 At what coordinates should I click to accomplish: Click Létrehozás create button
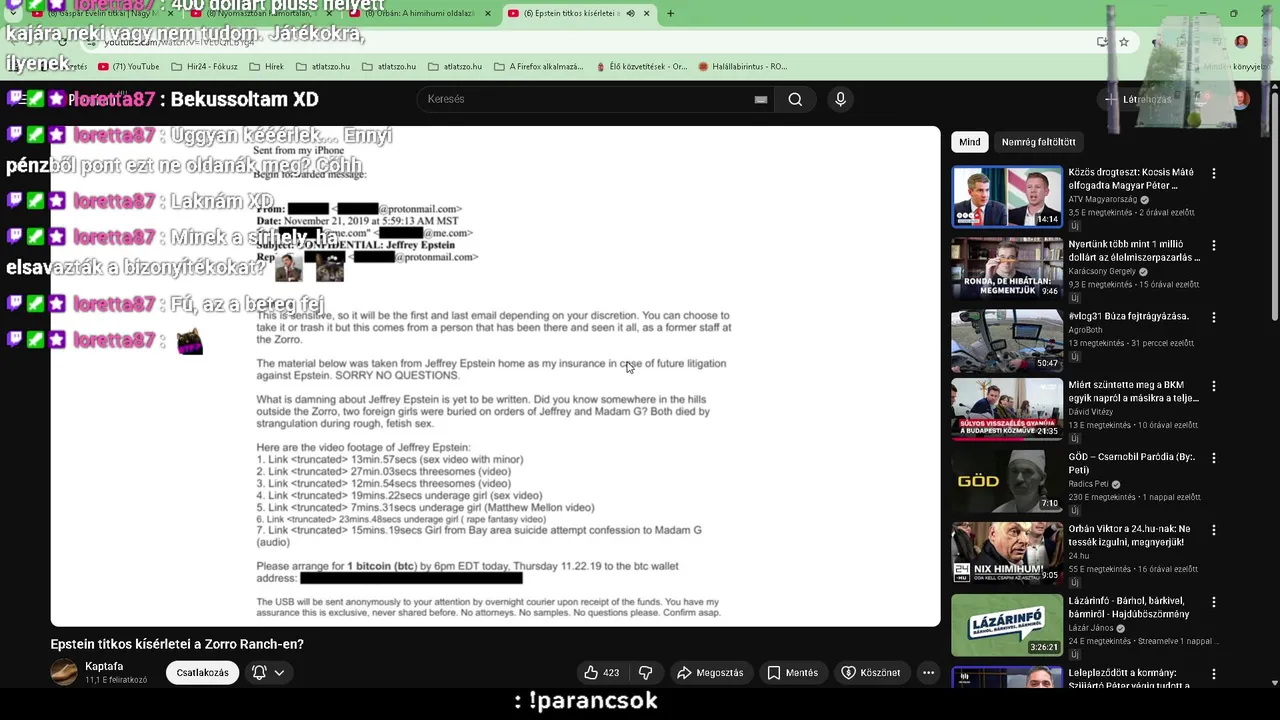1137,99
